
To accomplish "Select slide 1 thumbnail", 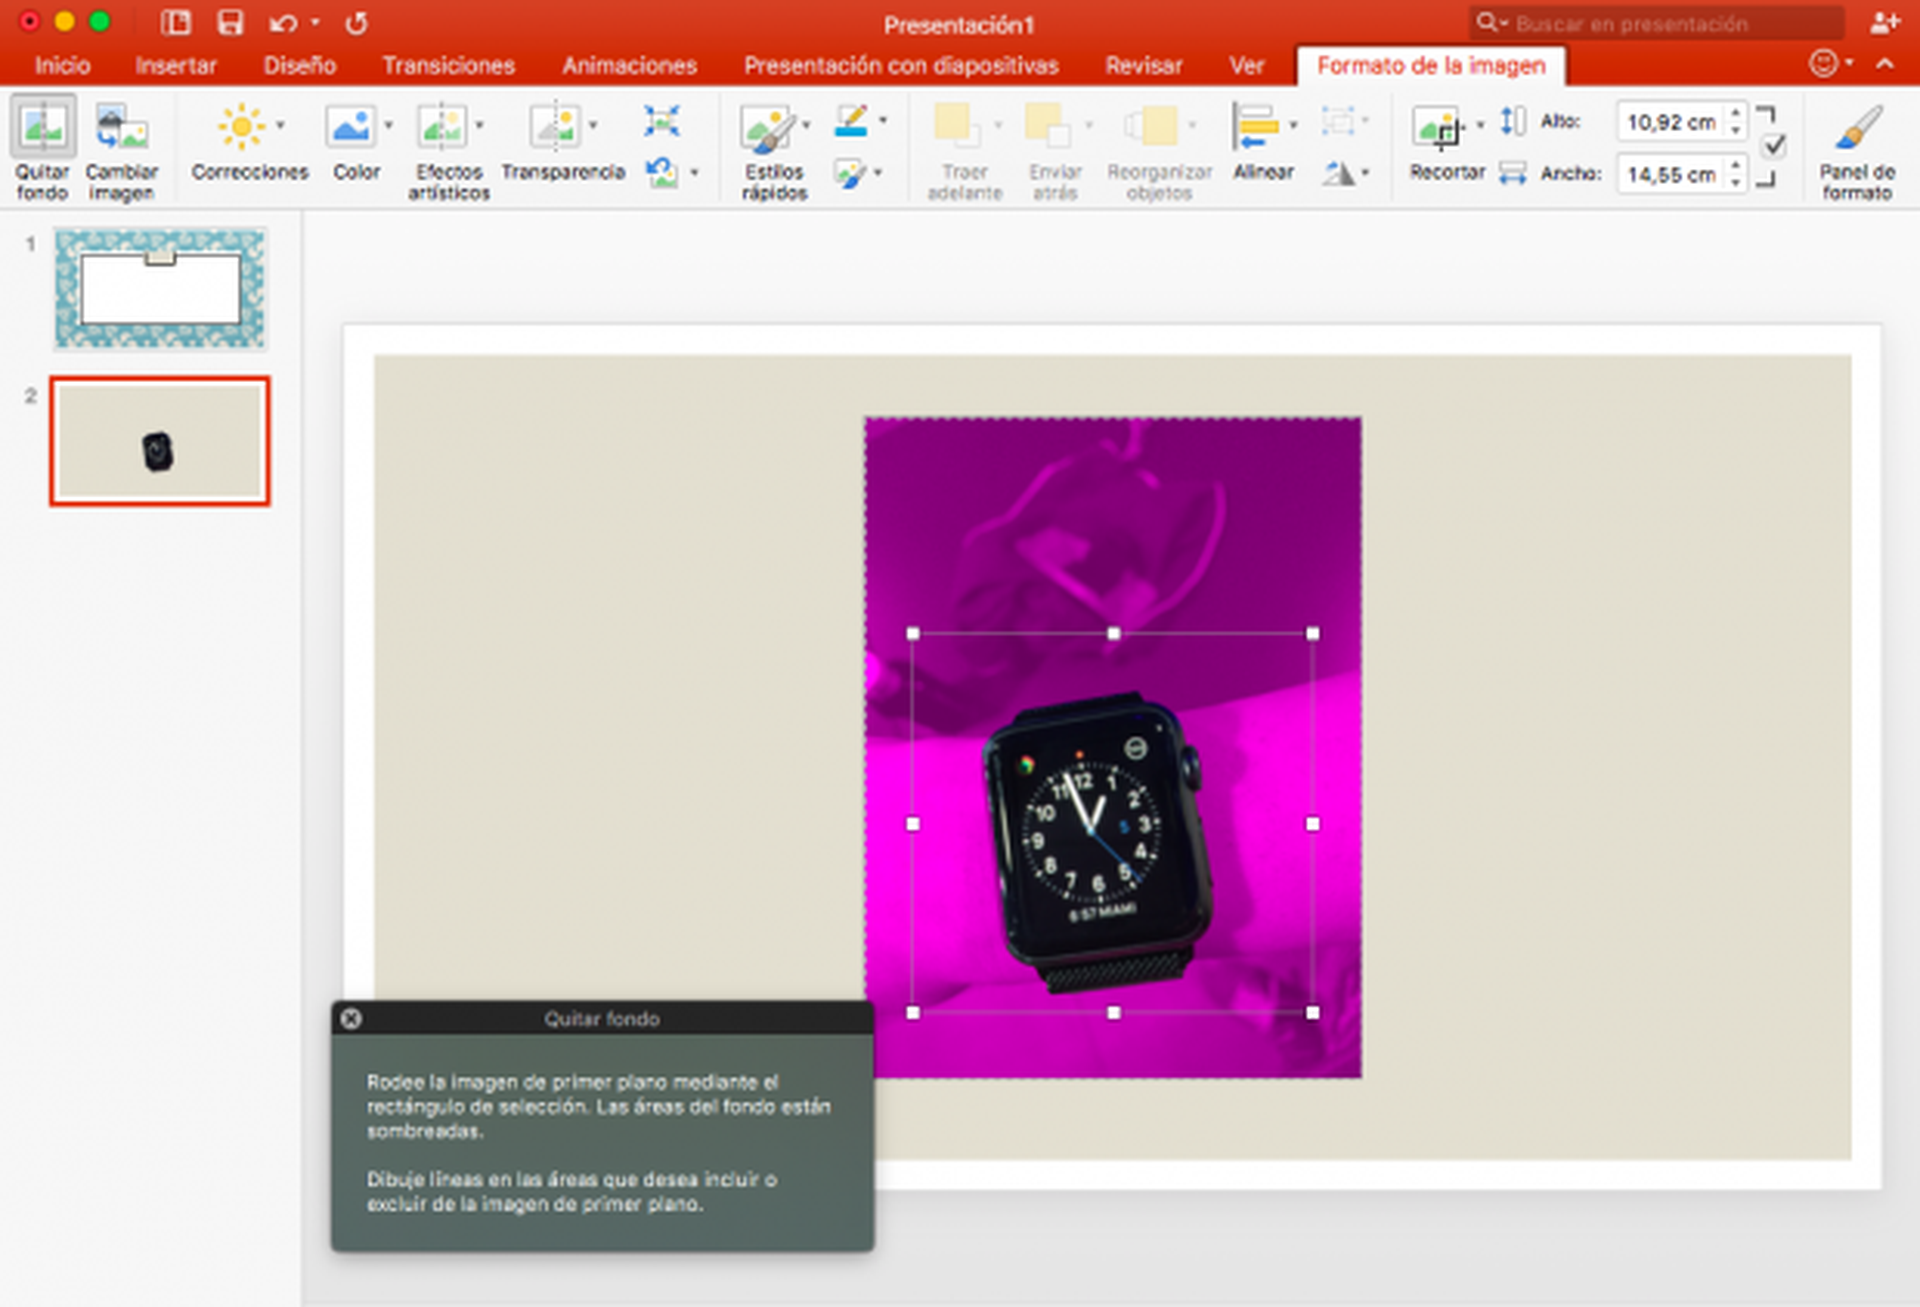I will tap(160, 289).
